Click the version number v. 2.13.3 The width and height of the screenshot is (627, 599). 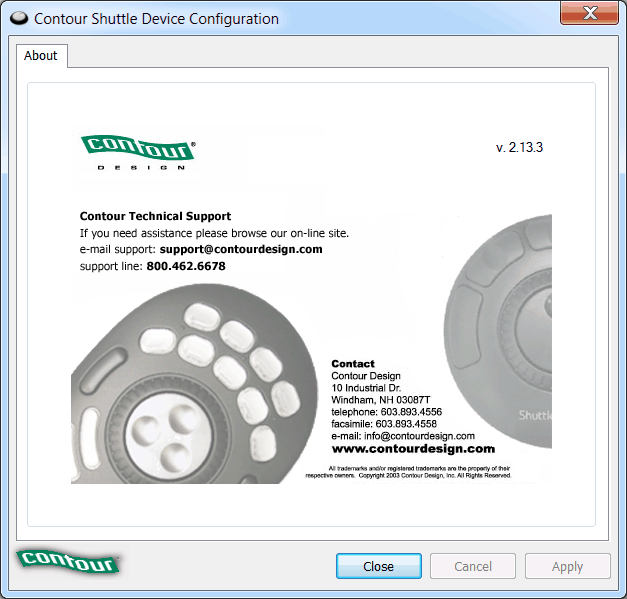click(519, 148)
